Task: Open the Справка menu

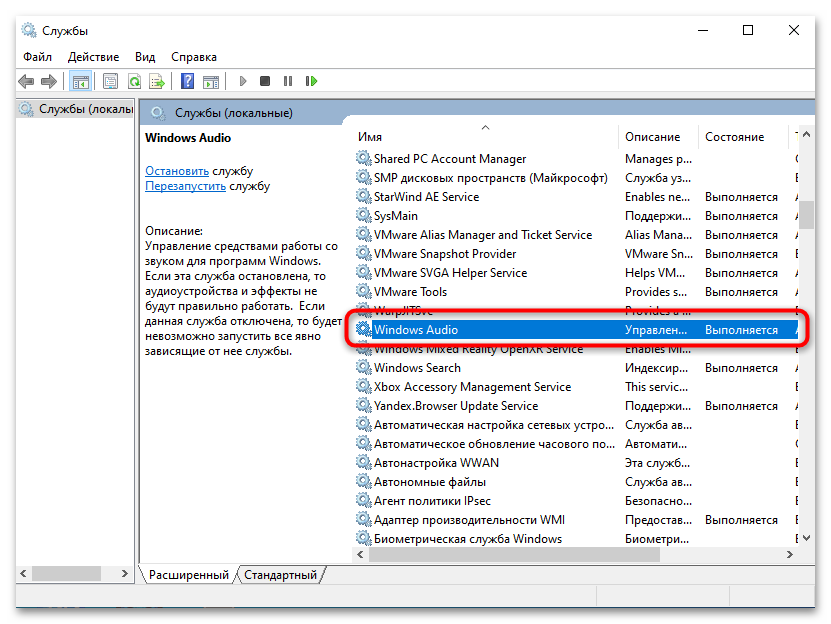Action: [193, 57]
